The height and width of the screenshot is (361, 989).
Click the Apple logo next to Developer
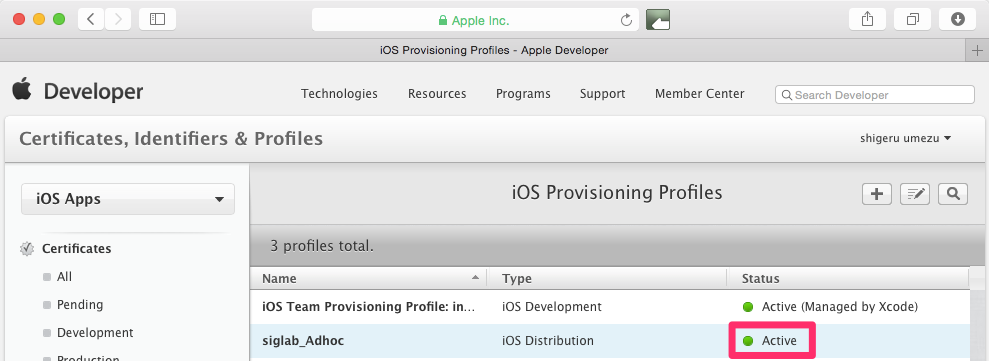(x=21, y=89)
